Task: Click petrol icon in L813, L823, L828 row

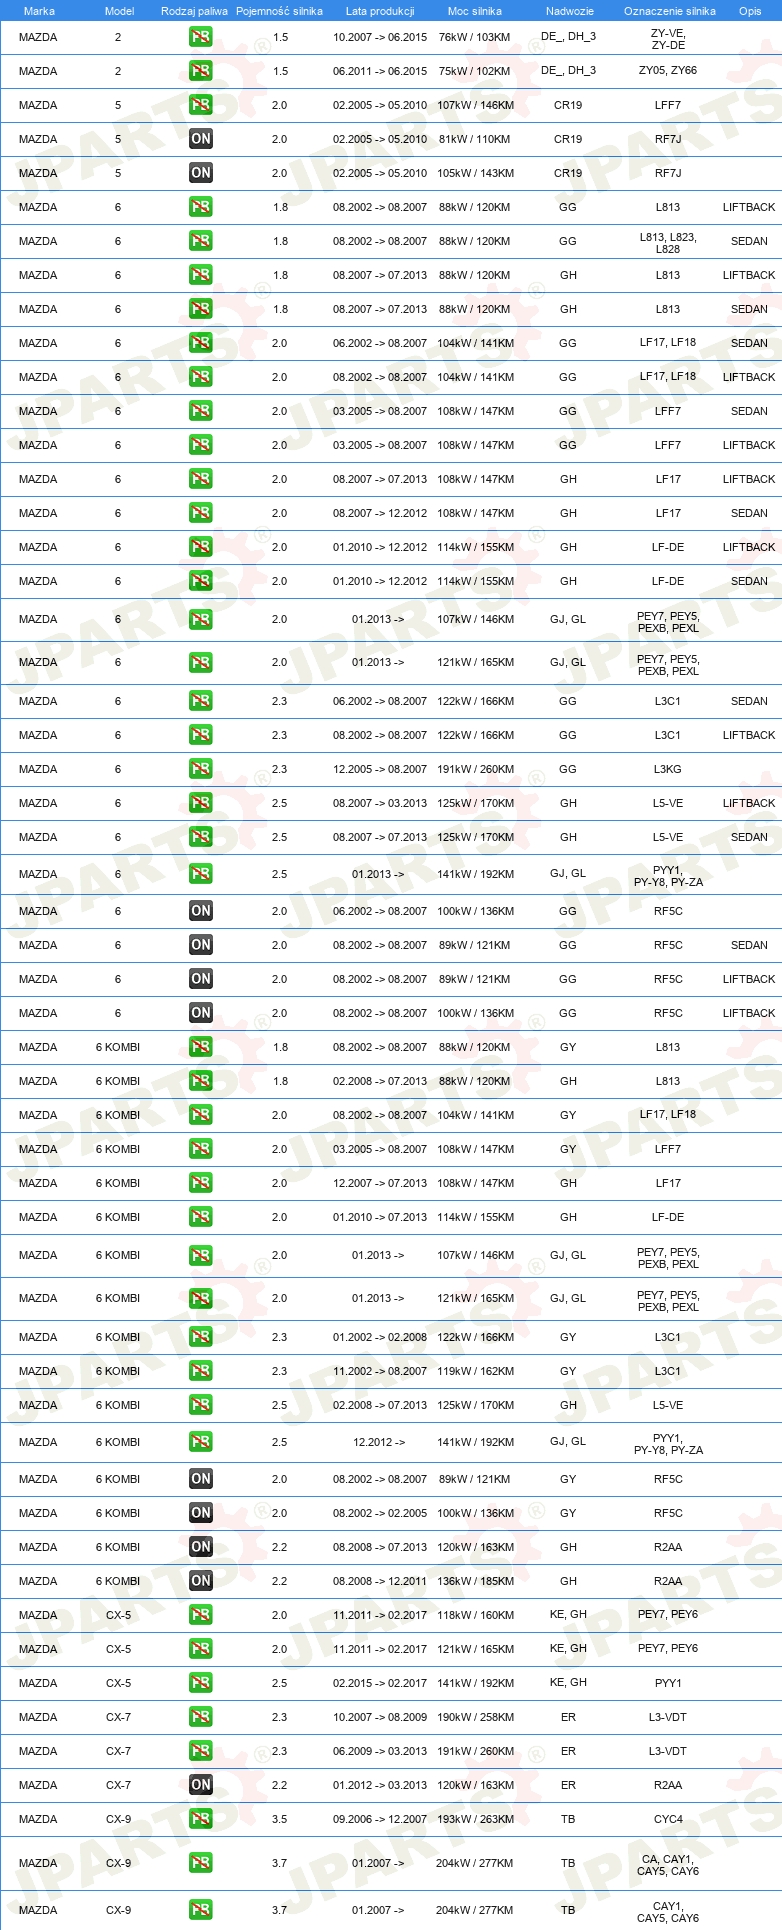Action: click(x=201, y=241)
